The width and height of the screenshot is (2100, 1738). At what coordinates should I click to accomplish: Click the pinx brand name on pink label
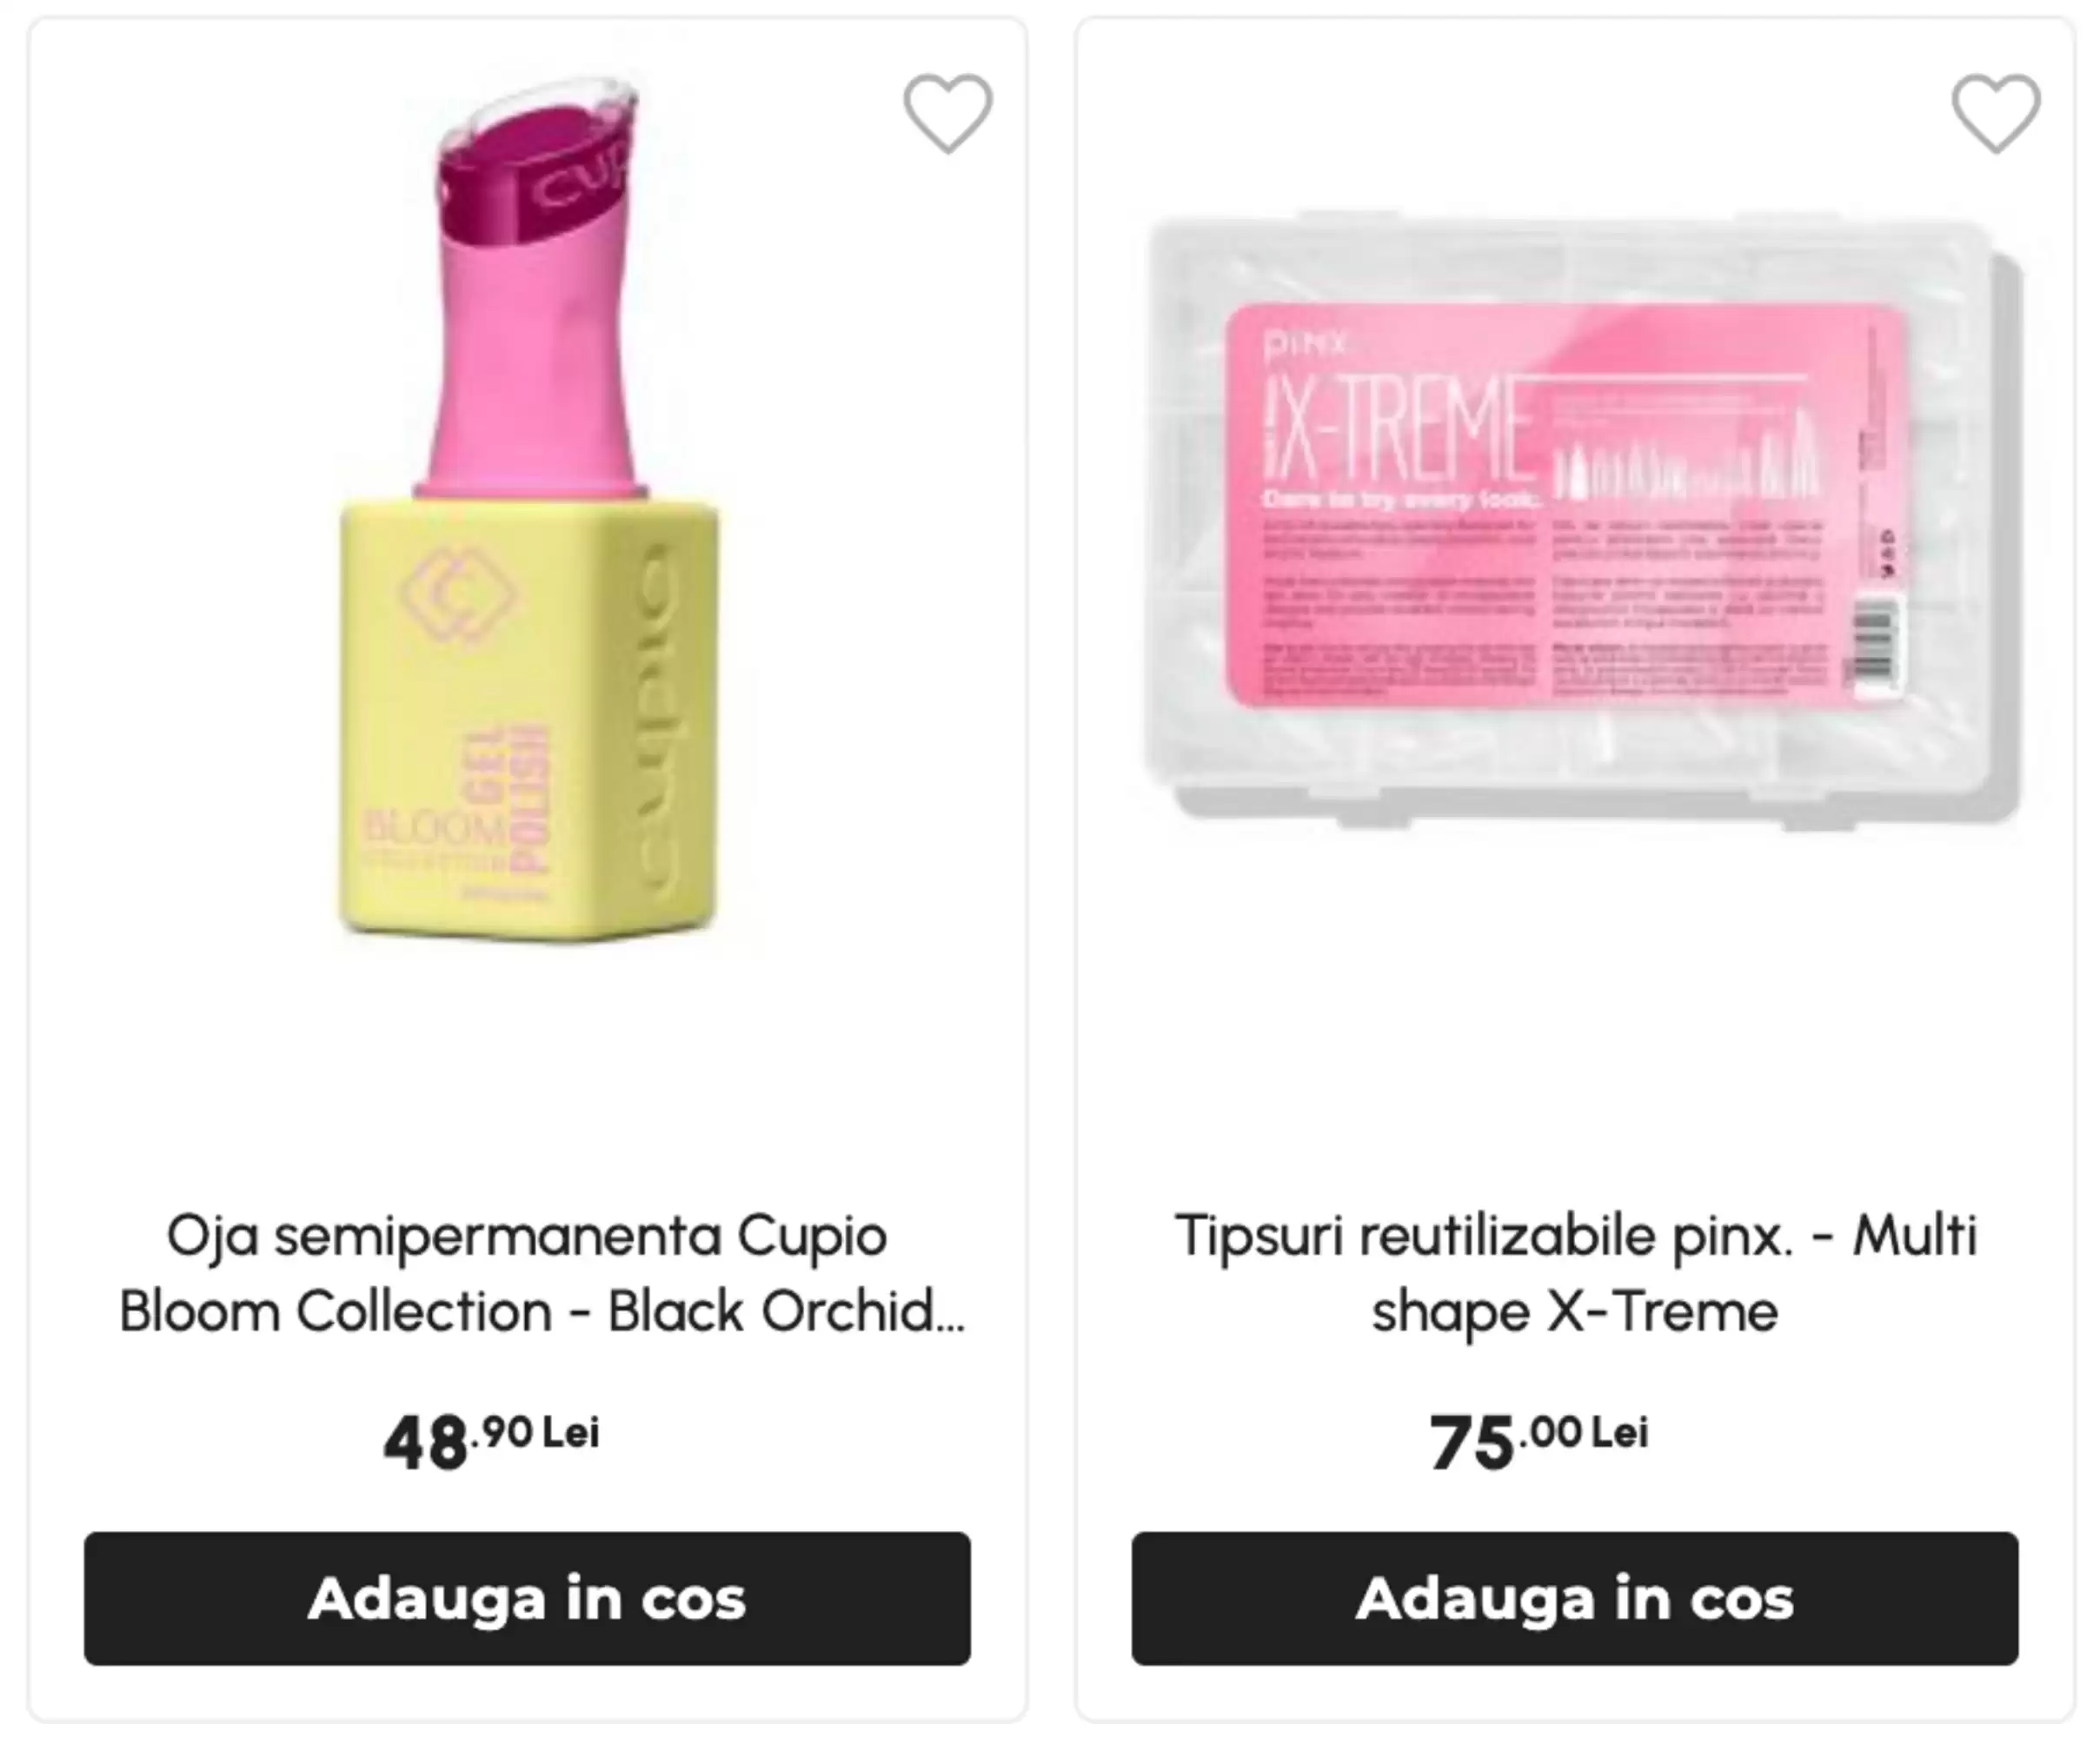(1306, 344)
